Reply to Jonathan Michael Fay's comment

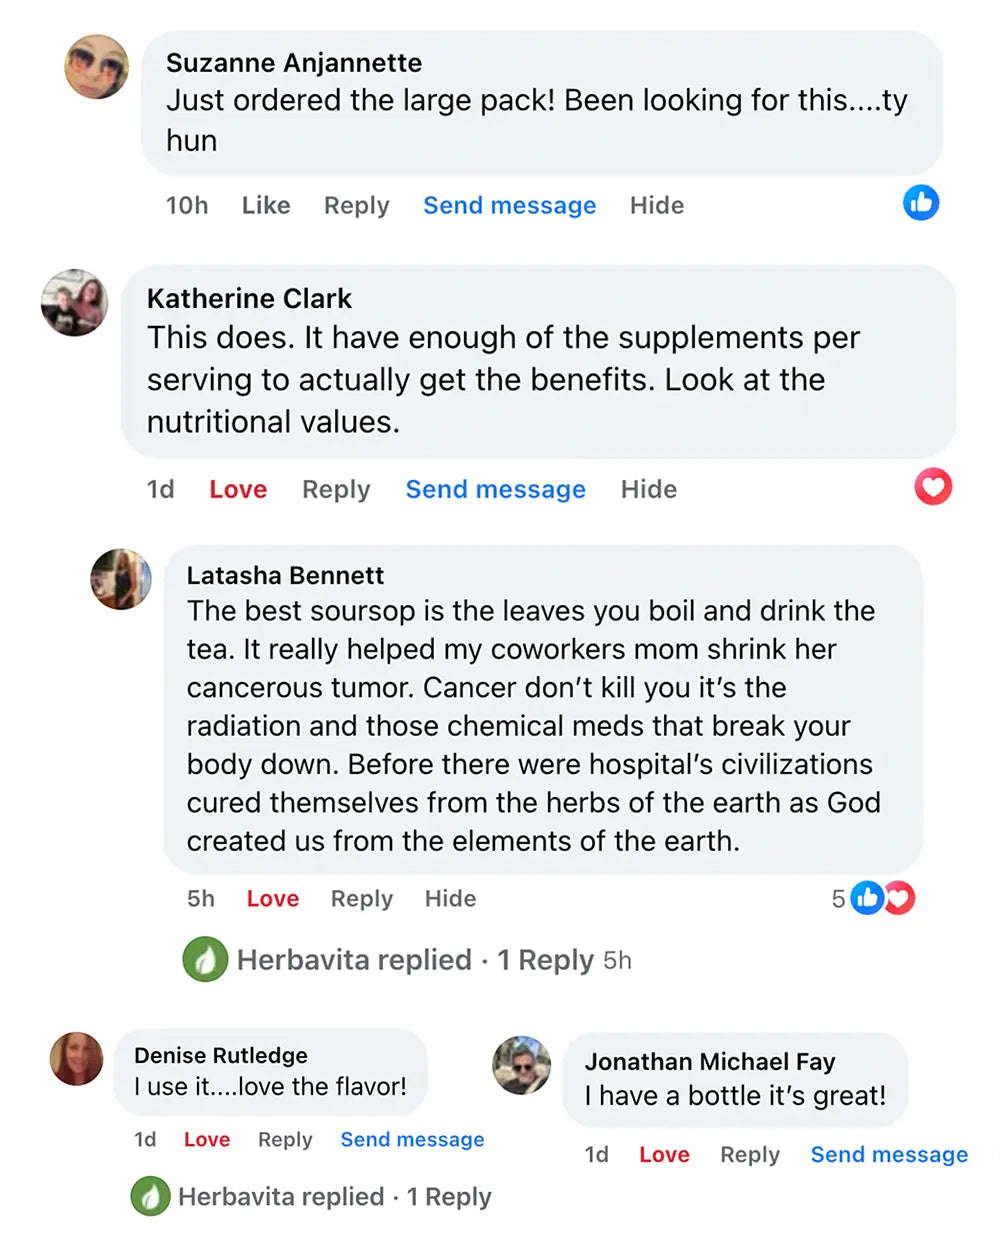[x=750, y=1154]
